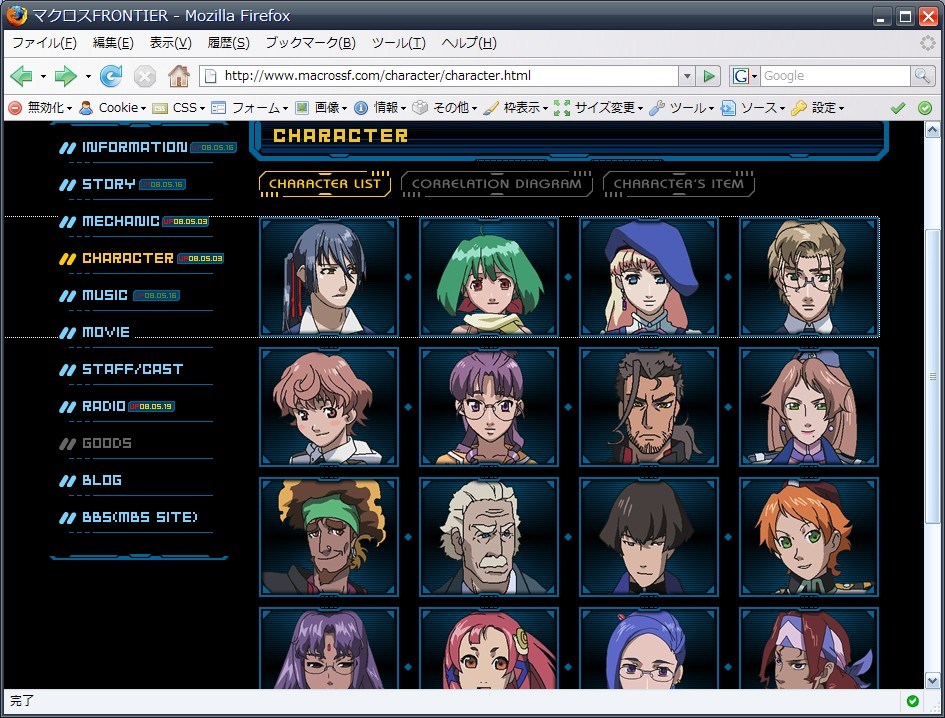Click the vertical page scrollbar thumb
This screenshot has width=945, height=718.
point(933,375)
